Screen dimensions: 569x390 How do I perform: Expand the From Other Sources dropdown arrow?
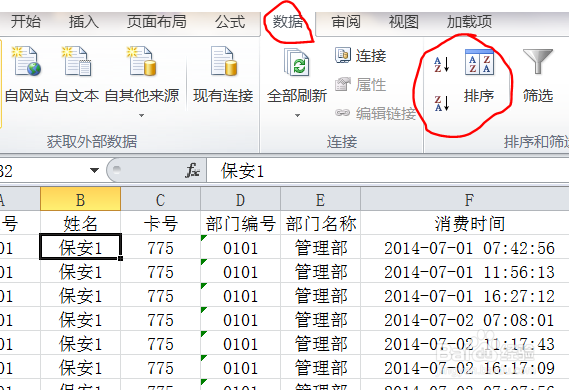[x=142, y=116]
